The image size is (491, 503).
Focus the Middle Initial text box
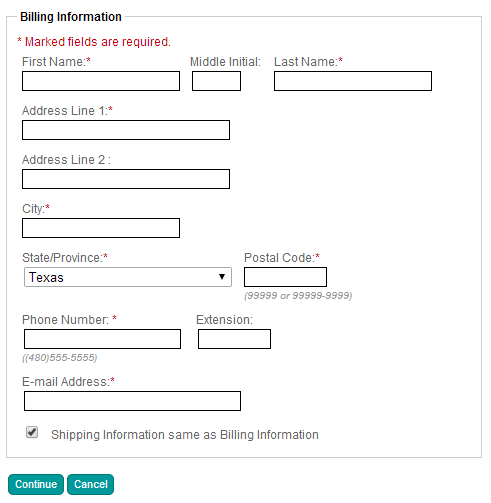point(216,81)
